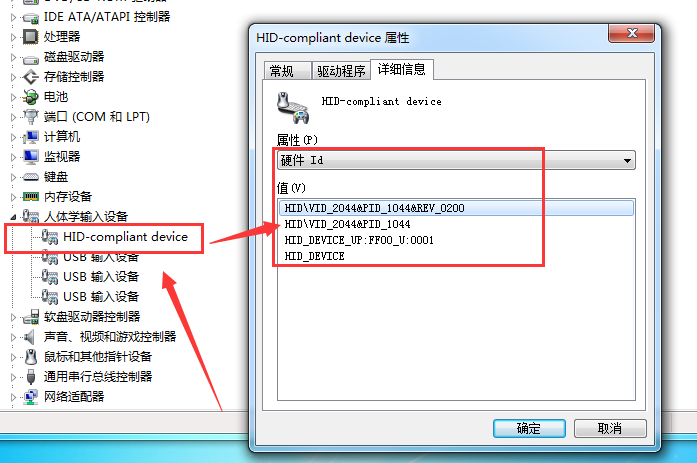
Task: Click the sound and video controllers speaker icon
Action: 30,337
